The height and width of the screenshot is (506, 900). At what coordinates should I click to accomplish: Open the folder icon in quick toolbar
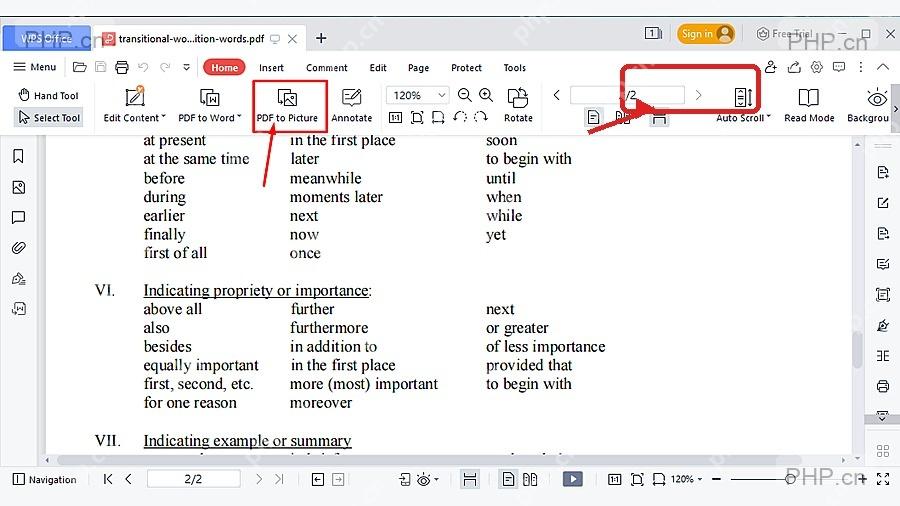point(80,67)
